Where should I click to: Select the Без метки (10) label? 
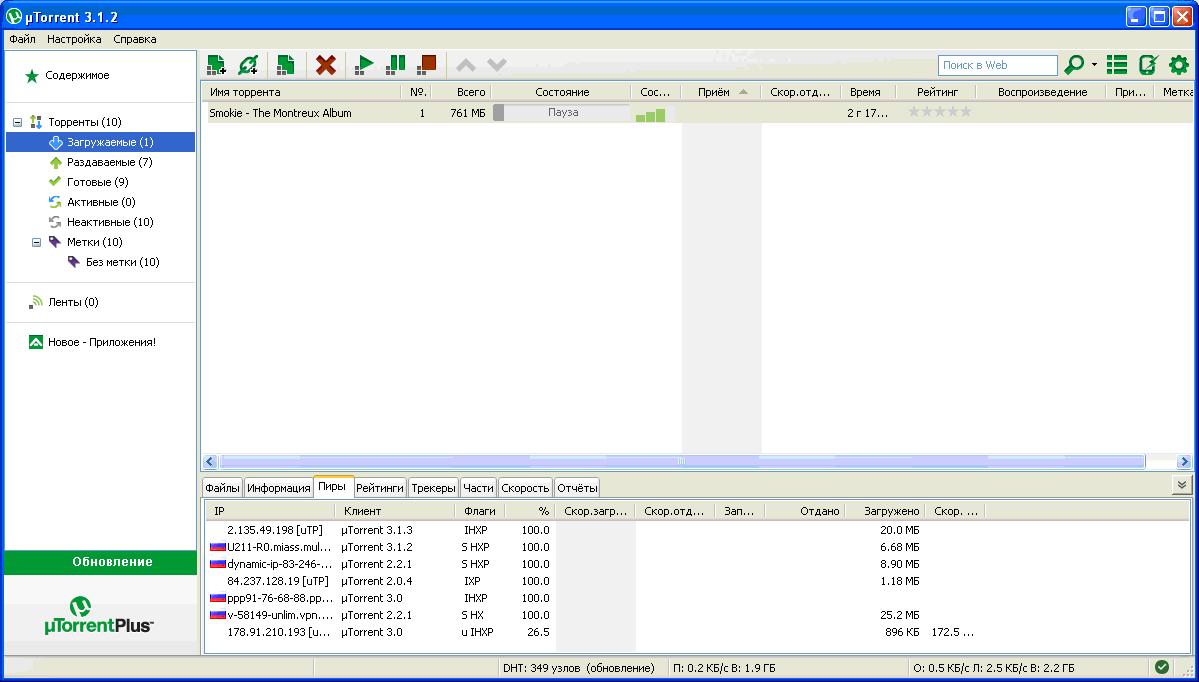[122, 262]
